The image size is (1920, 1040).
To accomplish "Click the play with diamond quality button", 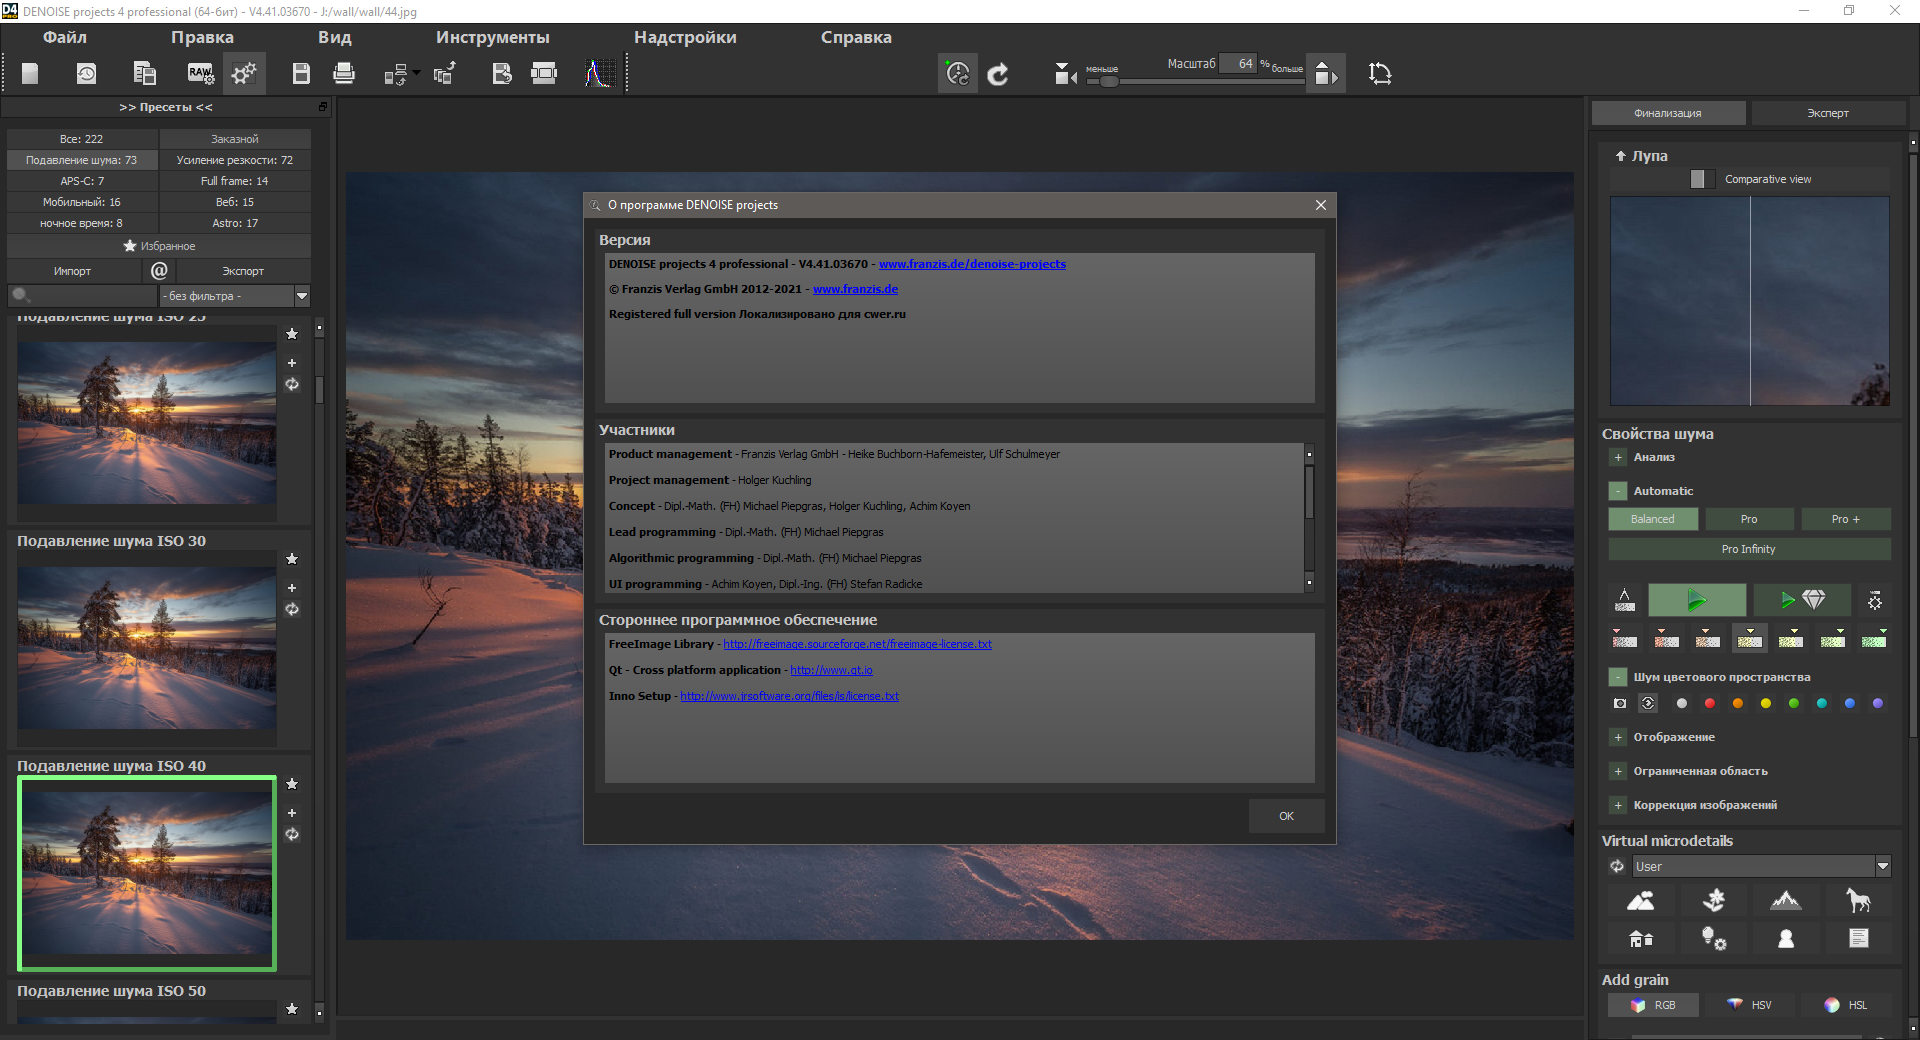I will click(x=1802, y=600).
